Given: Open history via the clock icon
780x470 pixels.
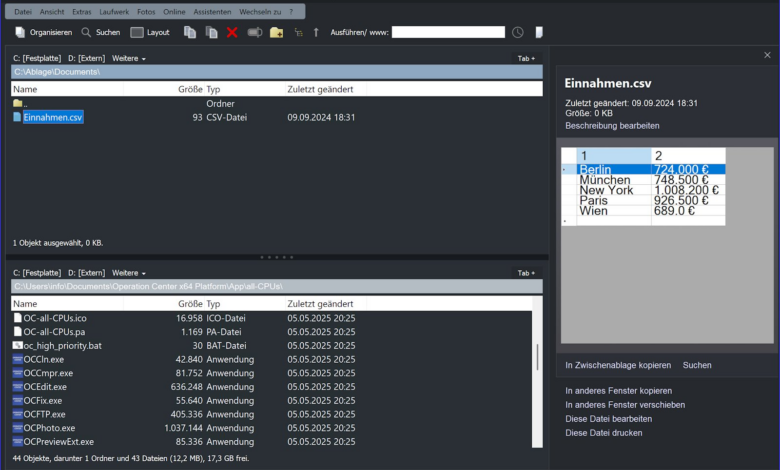Looking at the screenshot, I should point(518,32).
